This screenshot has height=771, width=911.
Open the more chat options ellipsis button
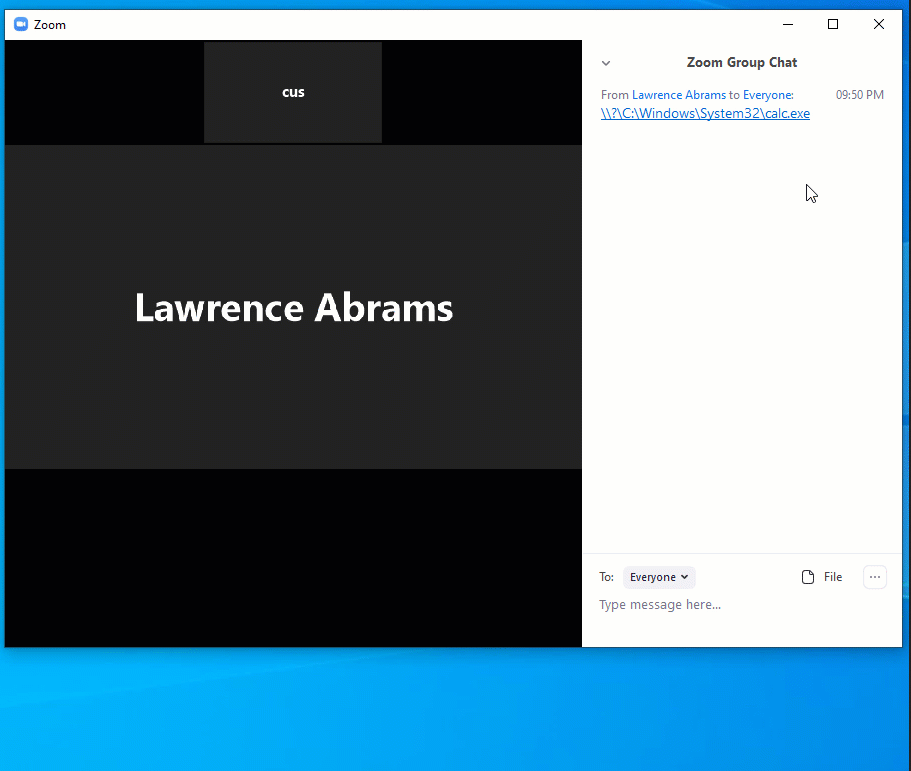874,577
